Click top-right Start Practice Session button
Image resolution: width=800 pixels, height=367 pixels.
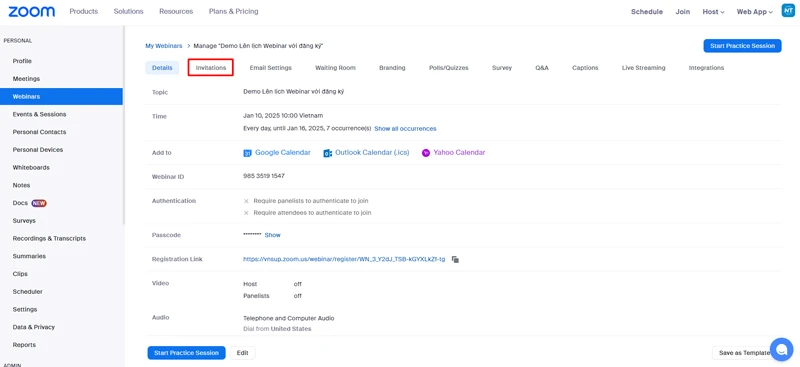click(x=742, y=46)
